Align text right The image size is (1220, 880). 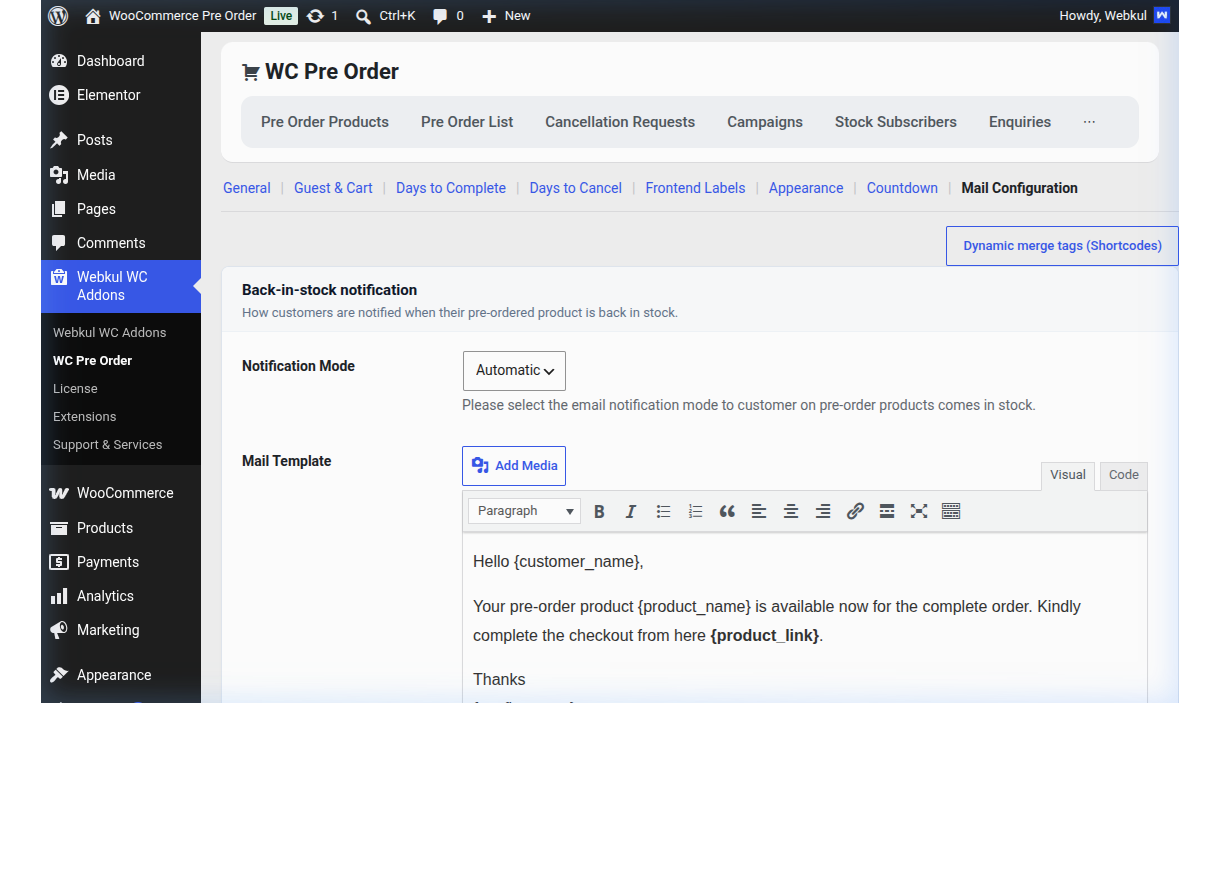(x=823, y=511)
